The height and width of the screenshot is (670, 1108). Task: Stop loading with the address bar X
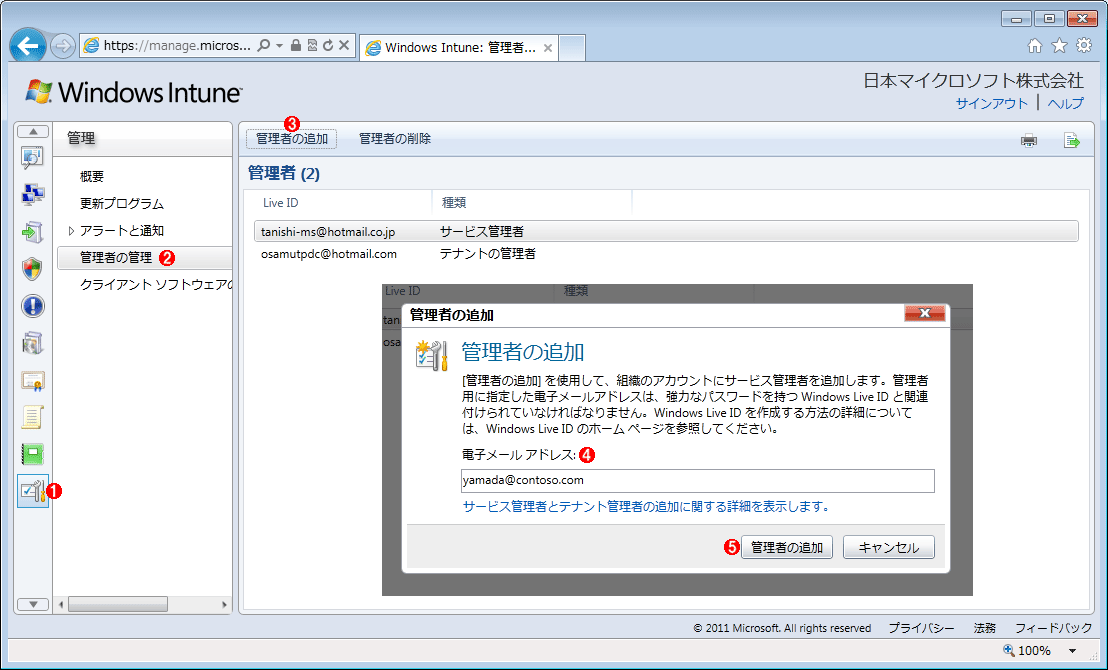point(344,45)
